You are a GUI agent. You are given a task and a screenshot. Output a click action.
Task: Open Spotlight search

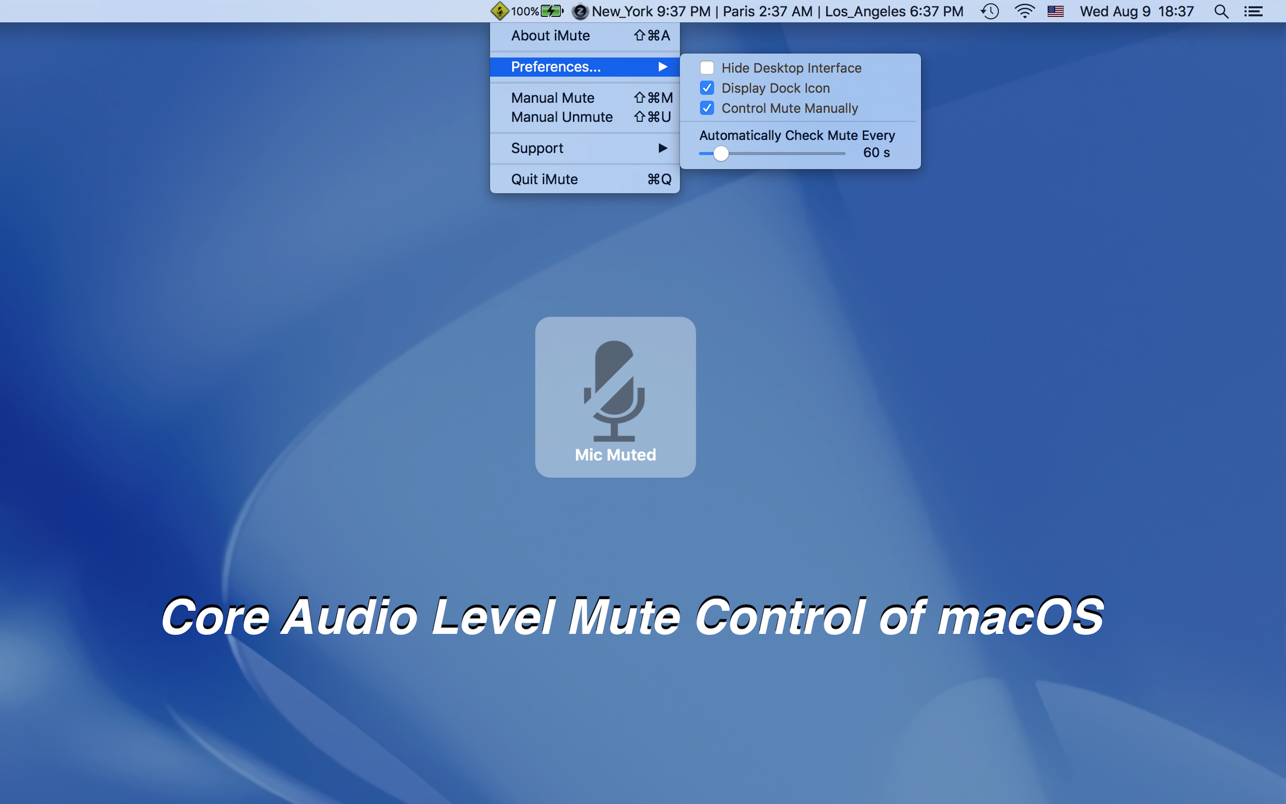(1221, 11)
